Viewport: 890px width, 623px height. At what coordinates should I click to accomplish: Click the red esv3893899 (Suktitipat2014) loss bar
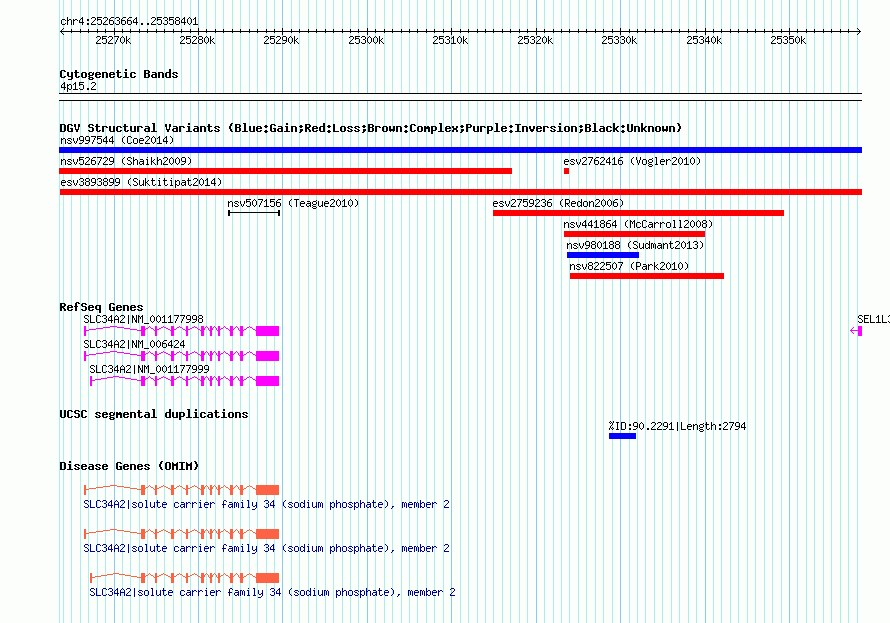(460, 192)
